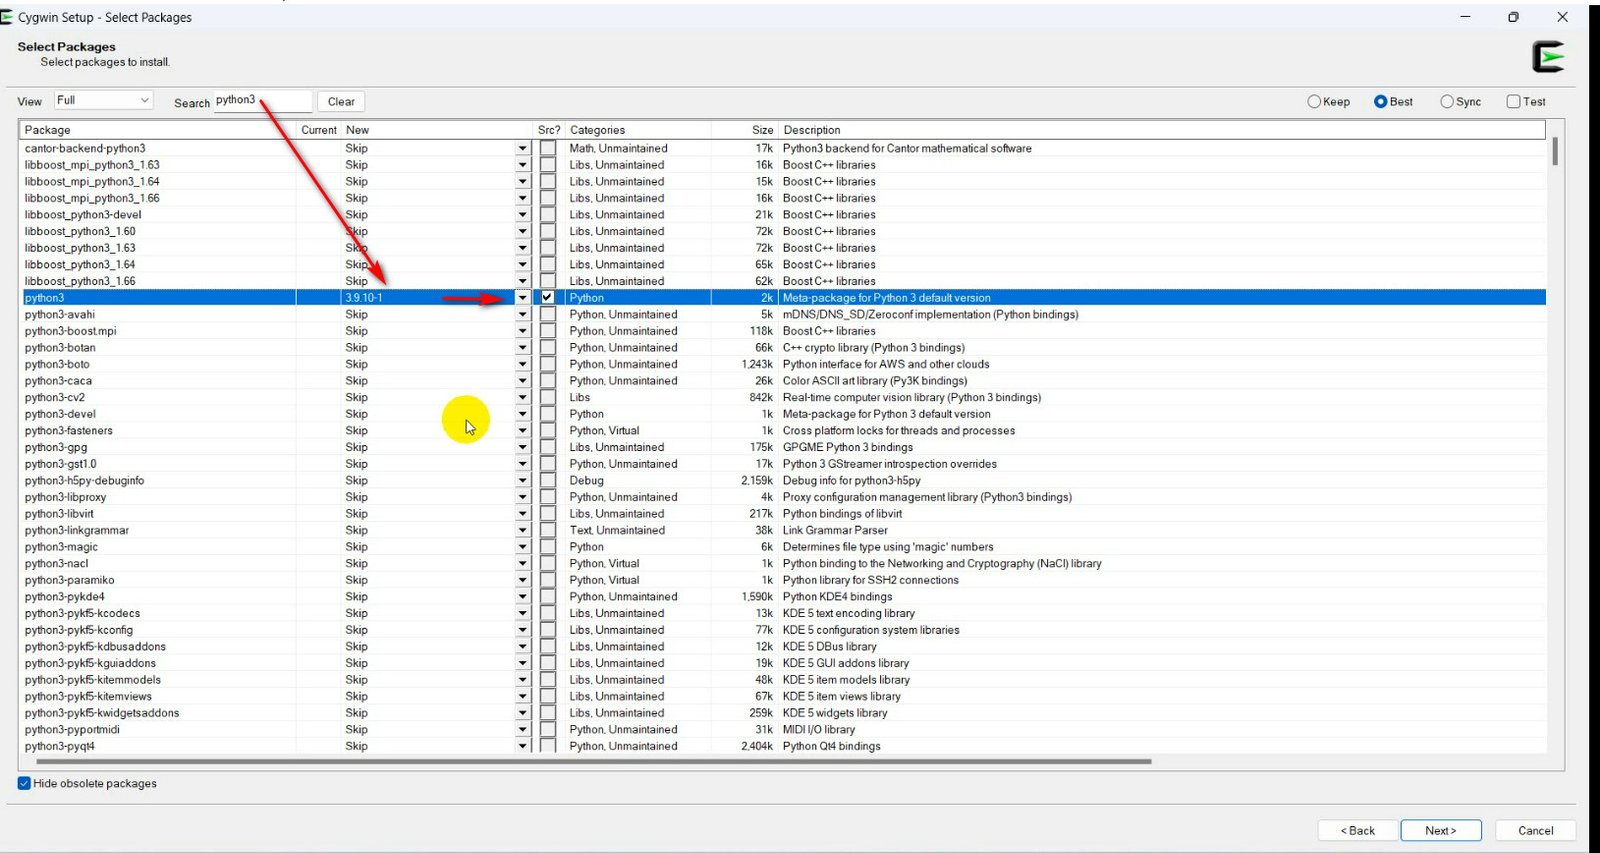Check Src box for cantor-backend-python3
This screenshot has height=853, width=1600.
point(548,148)
